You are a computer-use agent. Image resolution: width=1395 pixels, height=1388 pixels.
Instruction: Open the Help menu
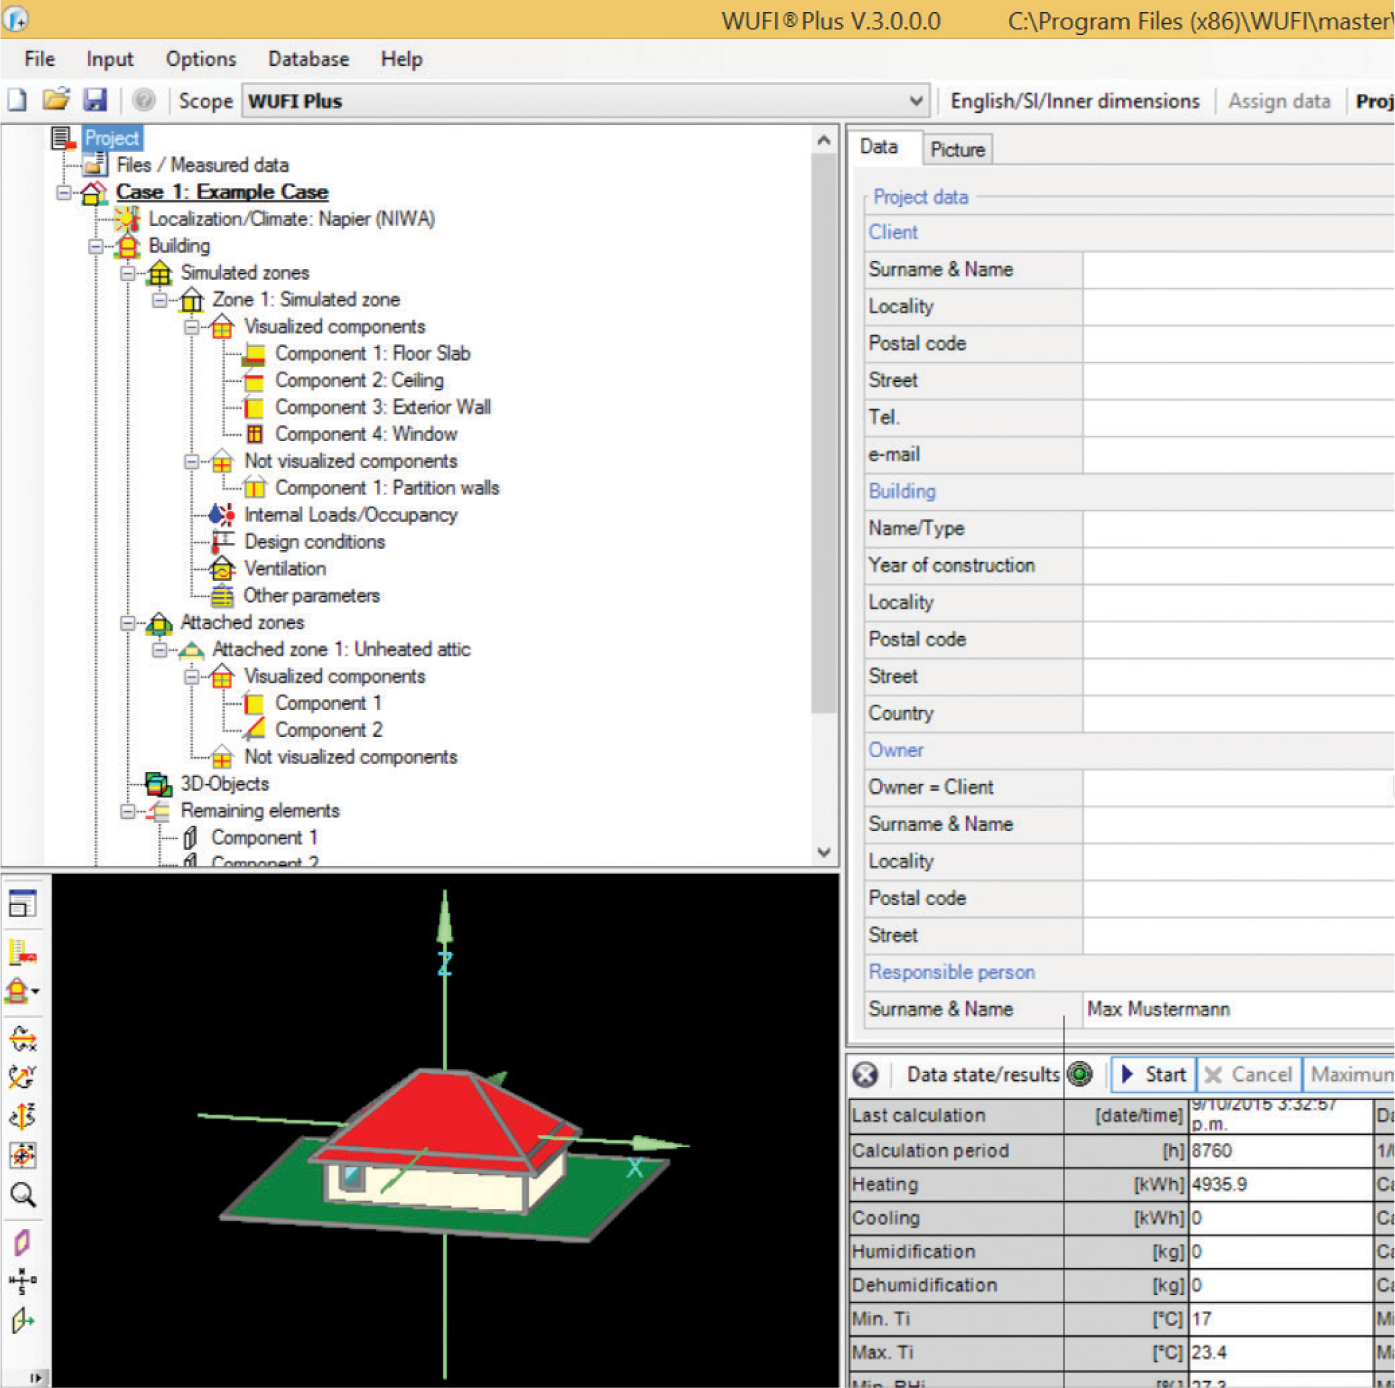tap(402, 59)
